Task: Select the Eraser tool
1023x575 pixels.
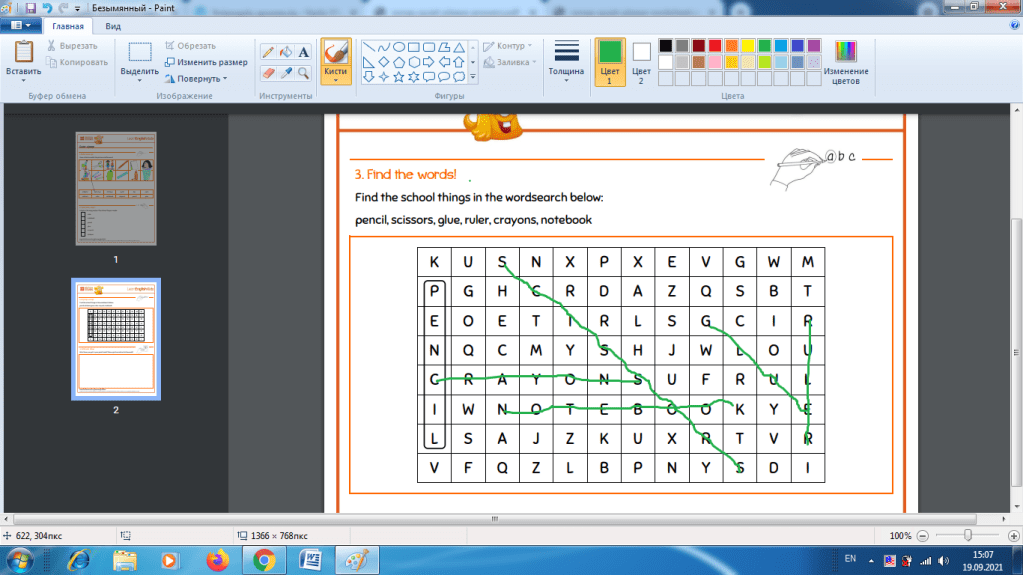Action: [x=268, y=73]
